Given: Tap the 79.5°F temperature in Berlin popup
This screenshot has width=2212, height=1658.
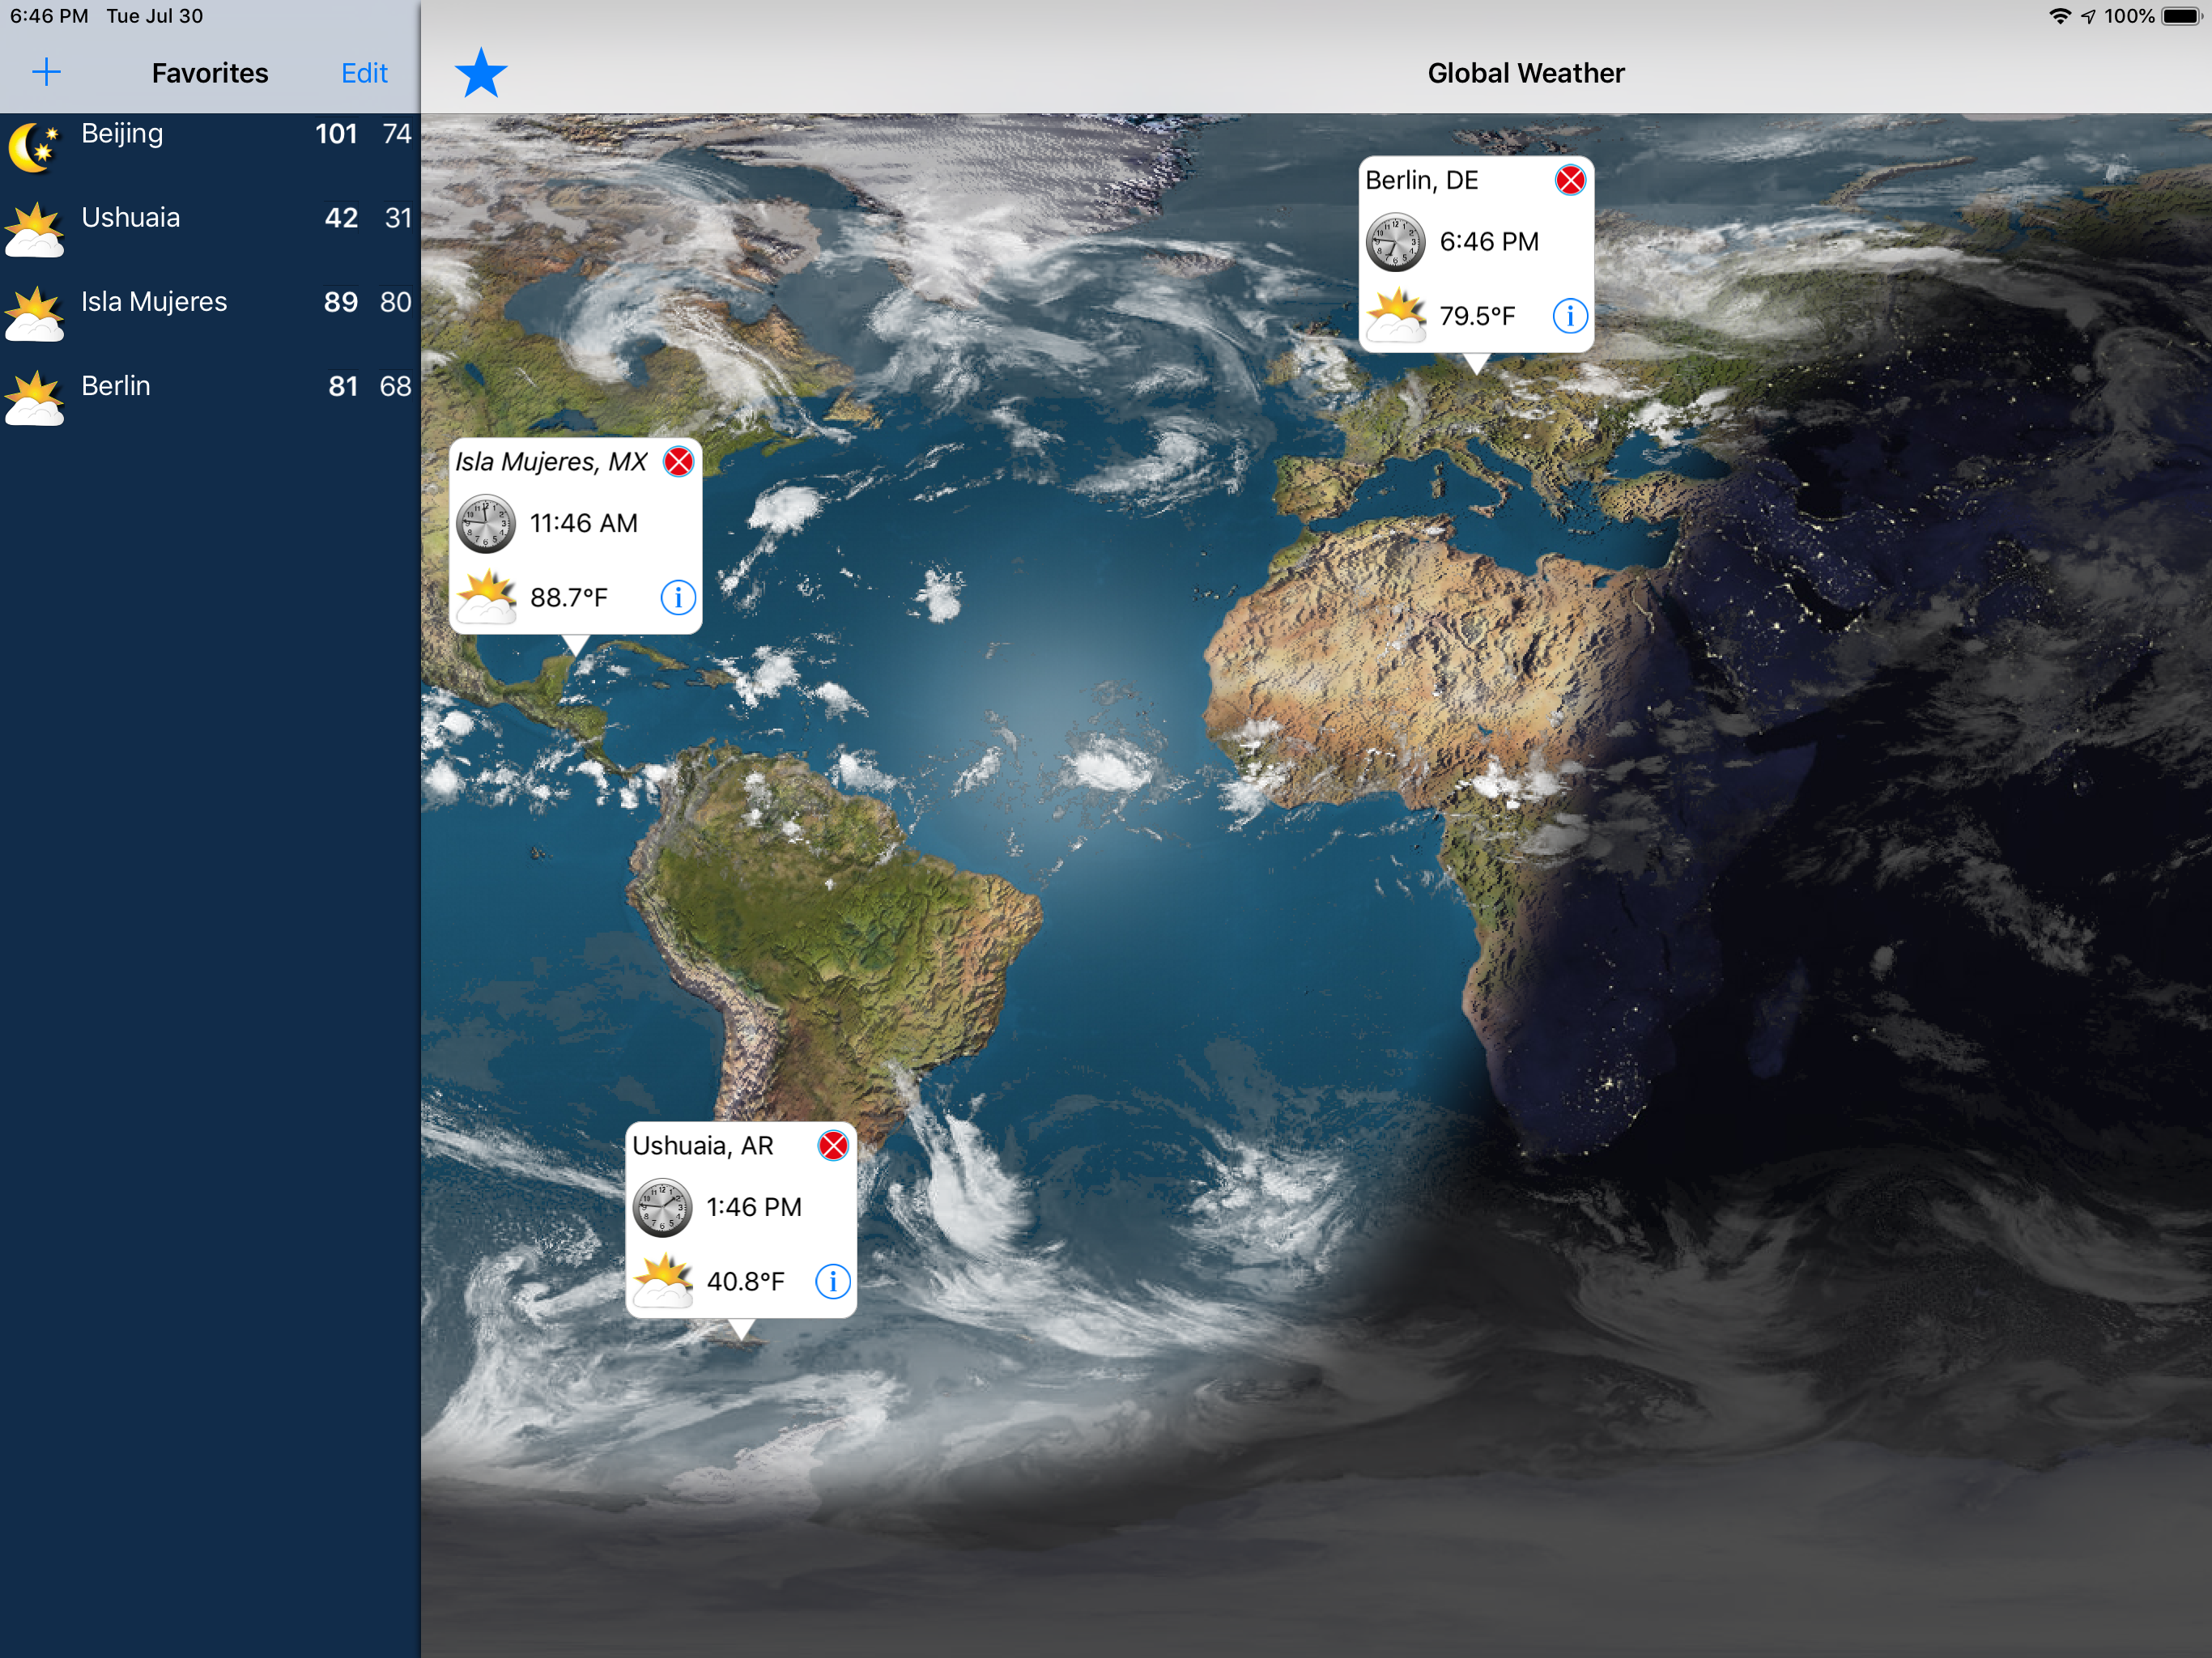Looking at the screenshot, I should (1477, 316).
